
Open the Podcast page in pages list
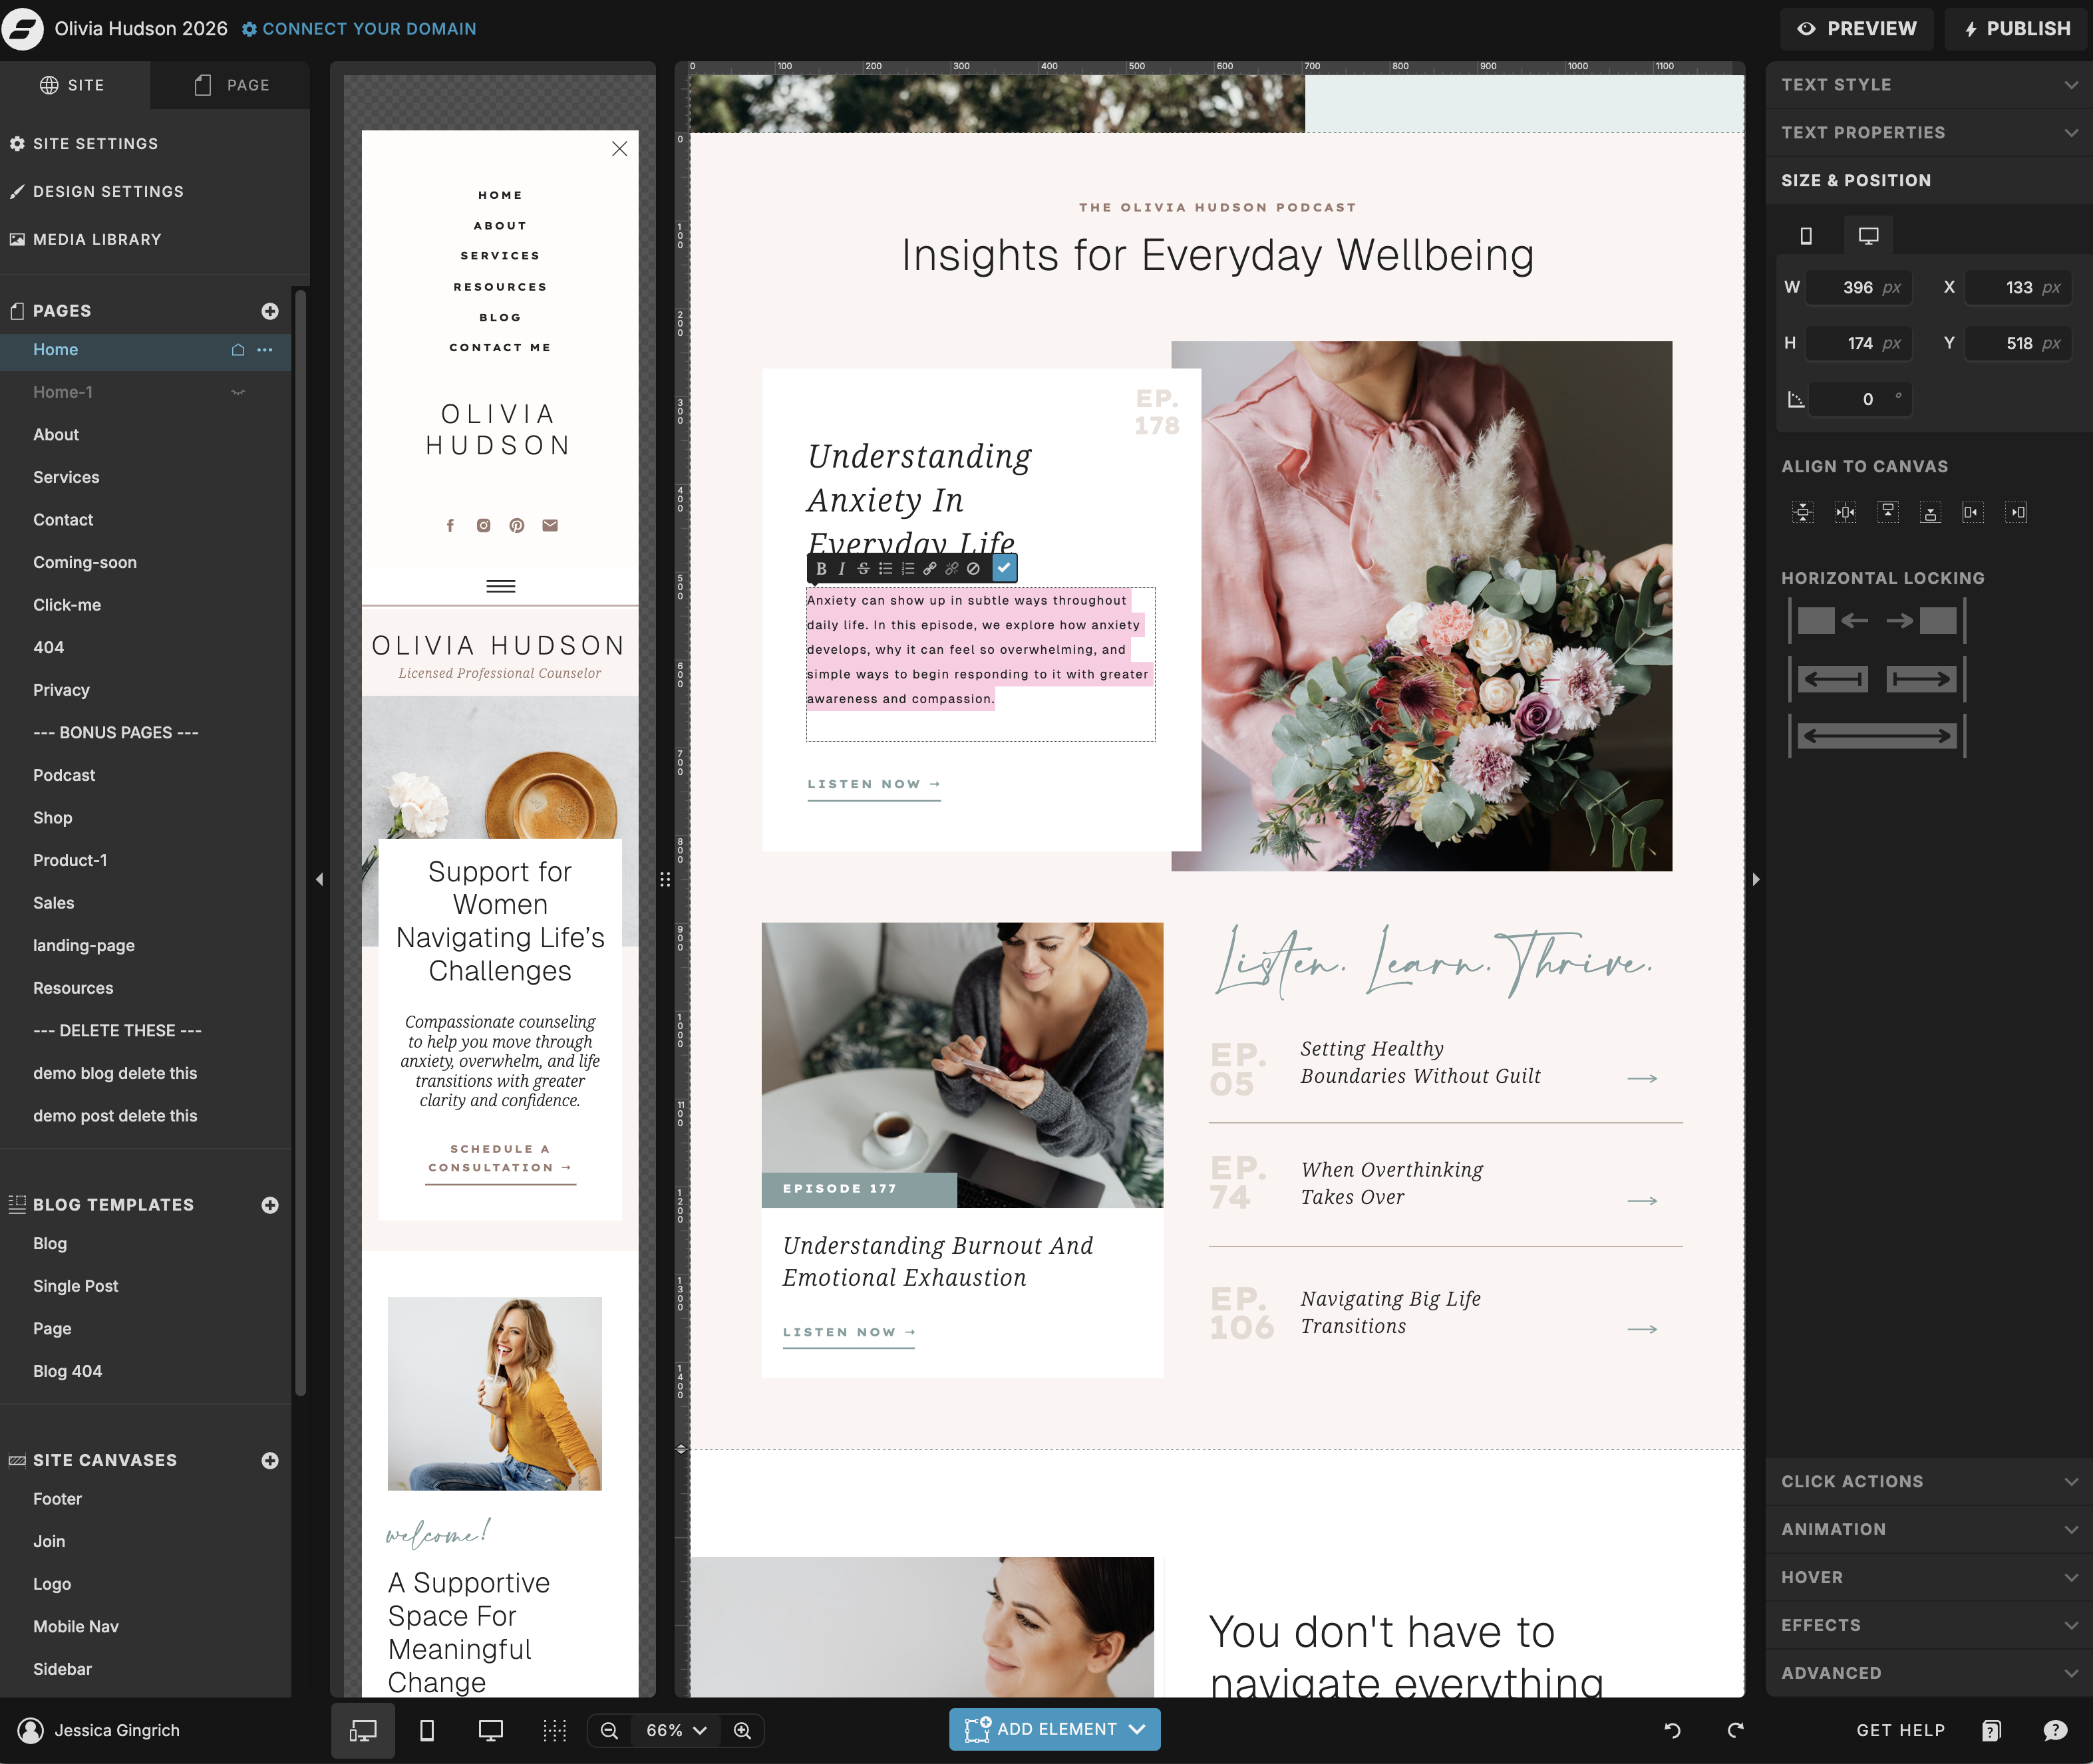[64, 775]
